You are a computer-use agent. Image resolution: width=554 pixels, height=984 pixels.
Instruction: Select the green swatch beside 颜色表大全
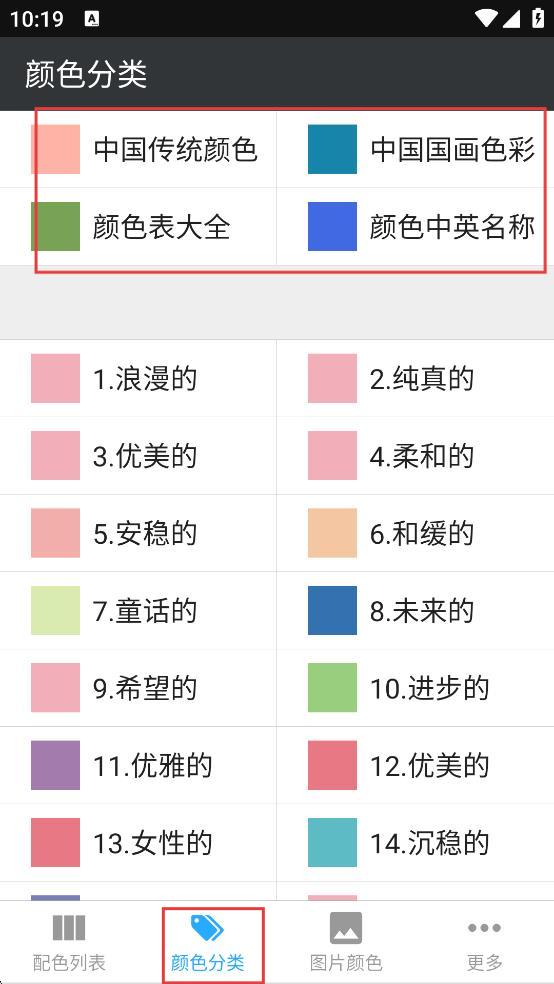point(55,226)
